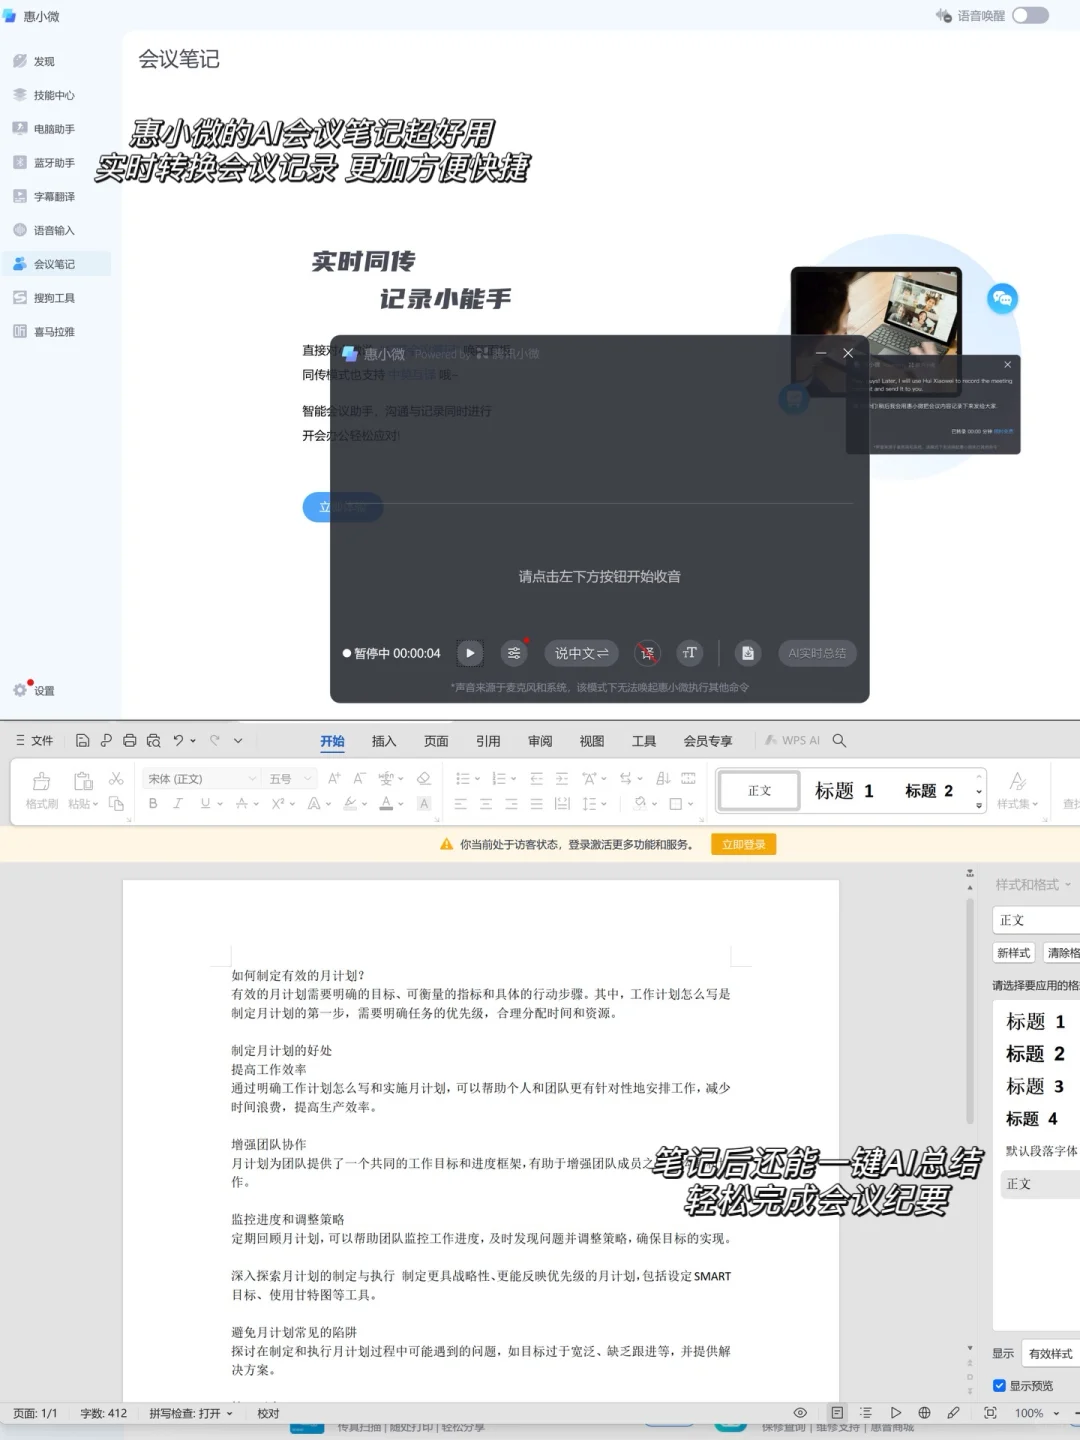
Task: Toggle italic I formatting
Action: click(178, 803)
